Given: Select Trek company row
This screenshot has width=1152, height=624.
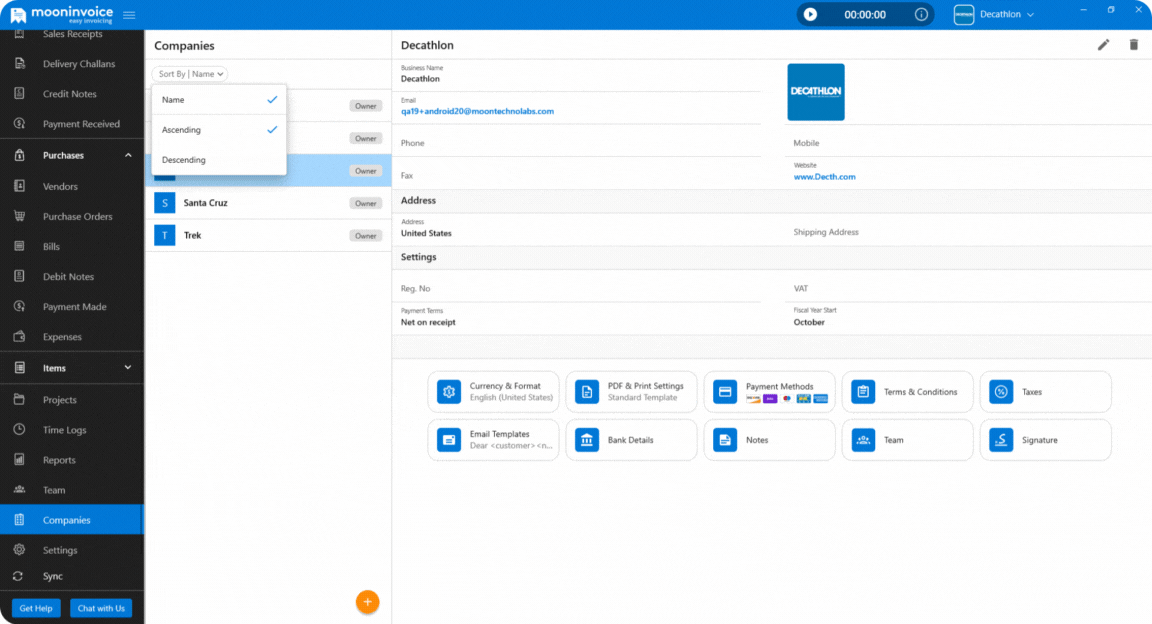Looking at the screenshot, I should pos(268,235).
